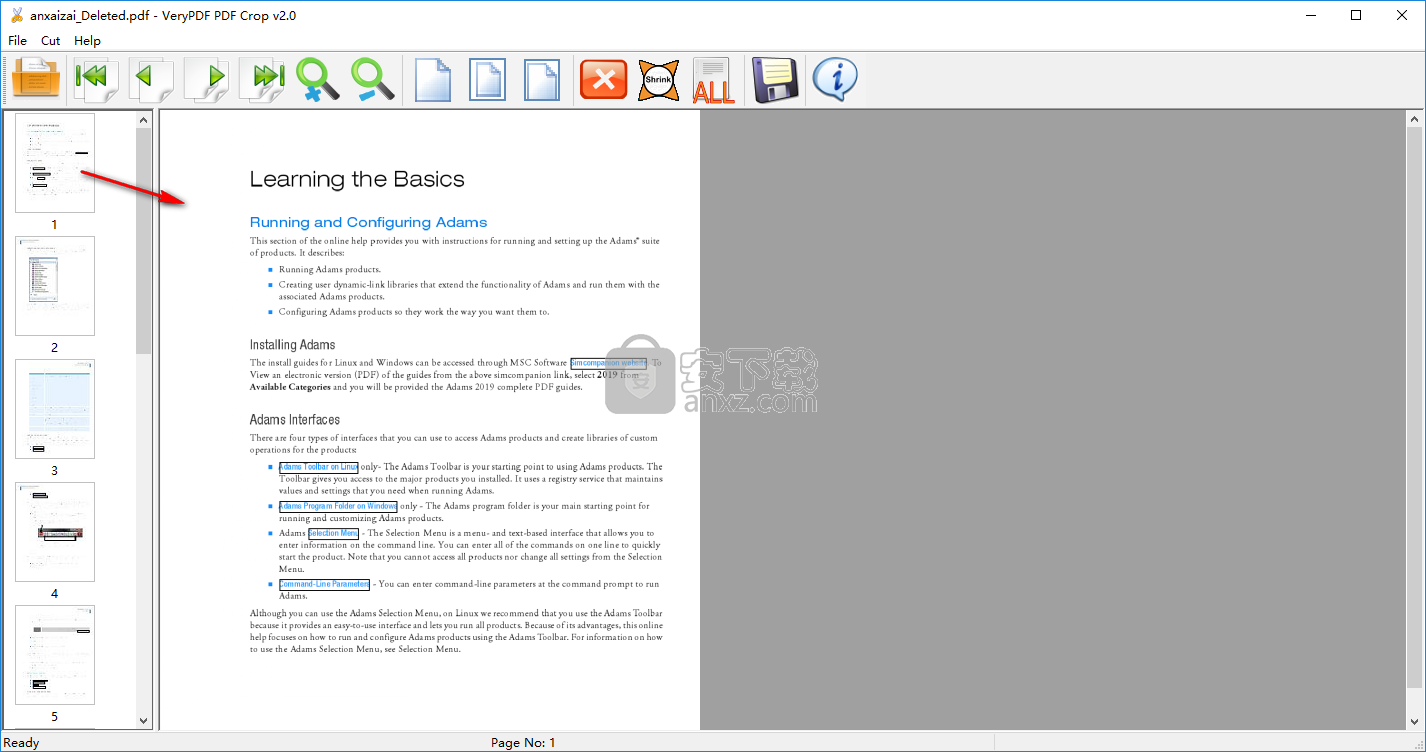Viewport: 1426px width, 752px height.
Task: Click the document view scroll-down arrow
Action: tap(1414, 721)
